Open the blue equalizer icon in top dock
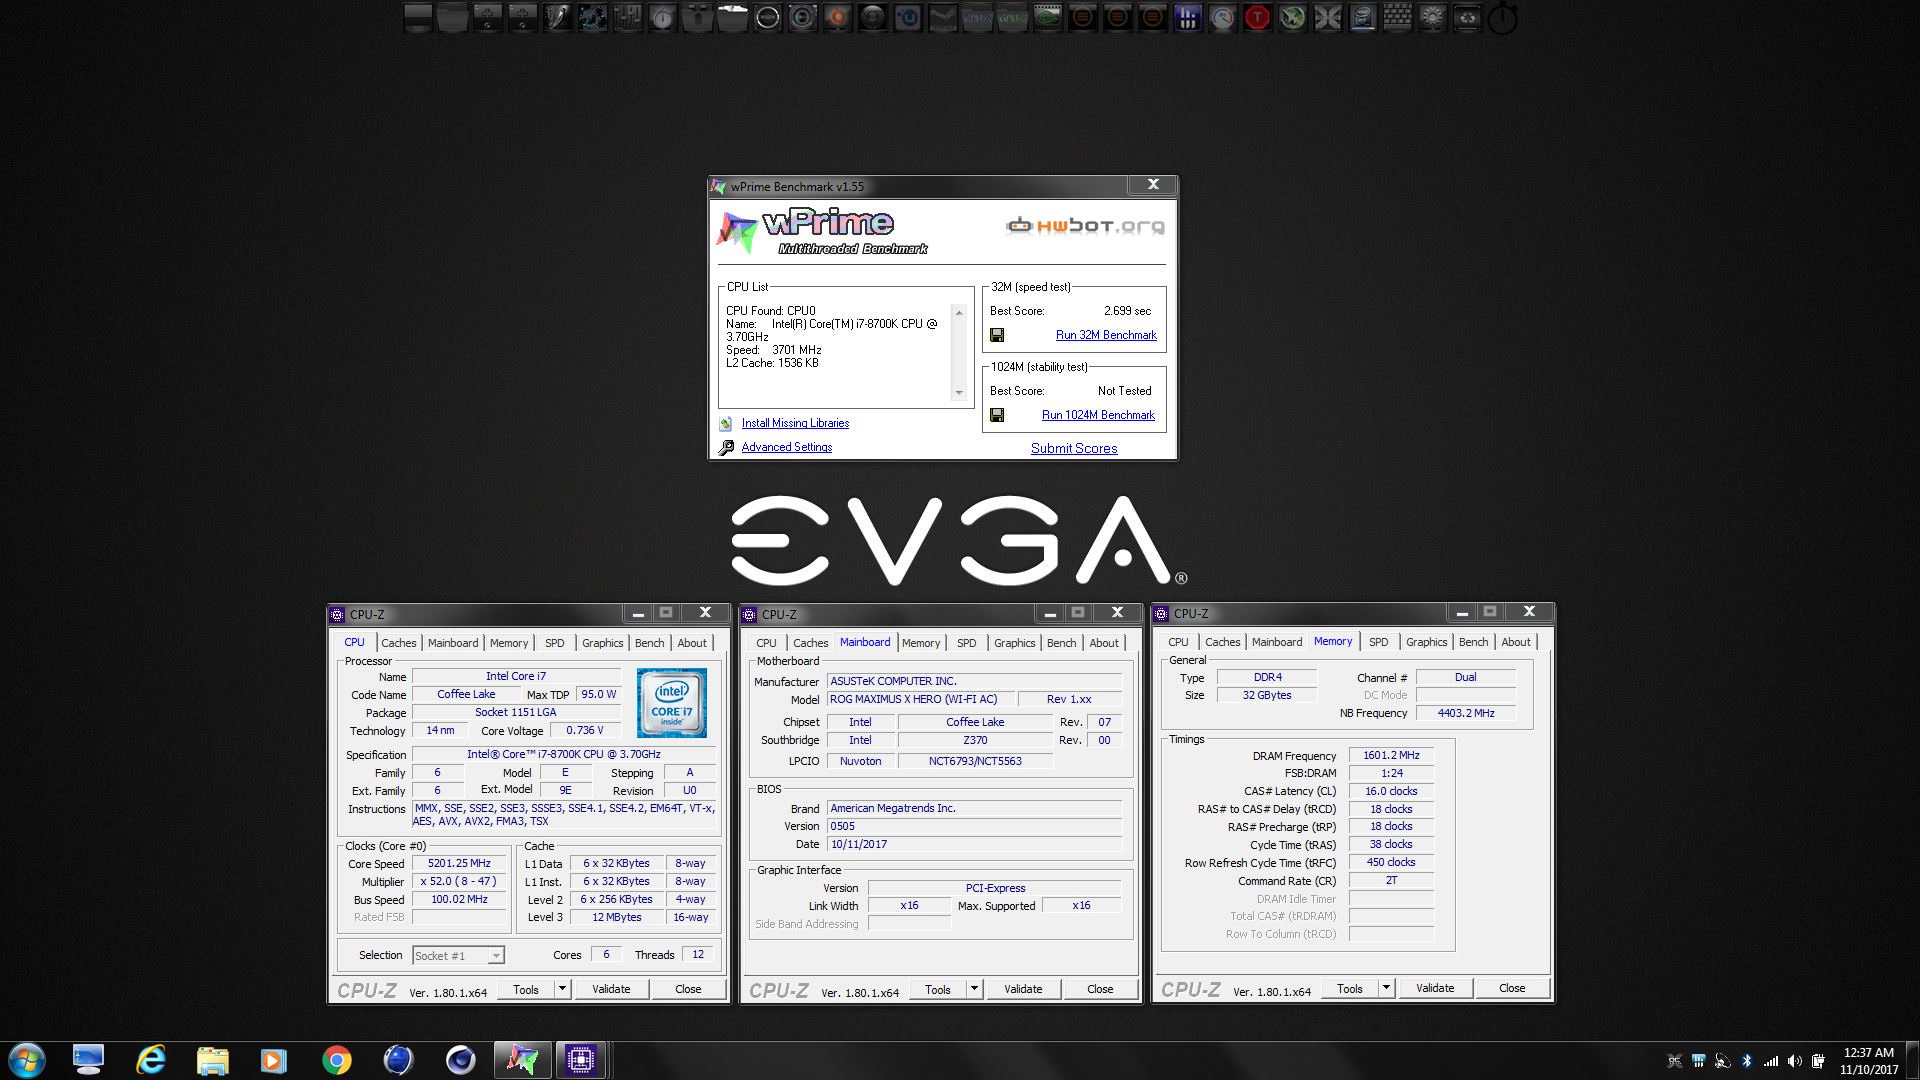Screen dimensions: 1920x1080 coord(1186,18)
